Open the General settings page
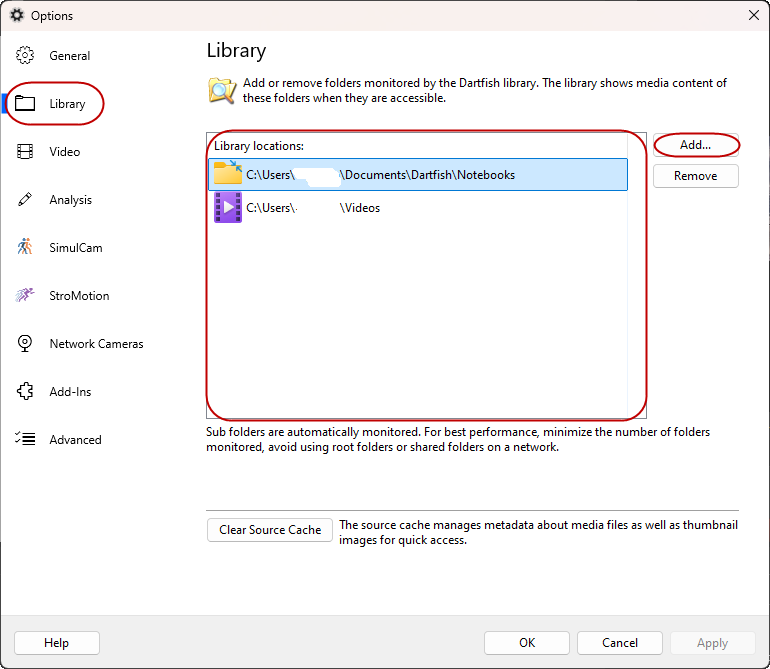 [70, 56]
